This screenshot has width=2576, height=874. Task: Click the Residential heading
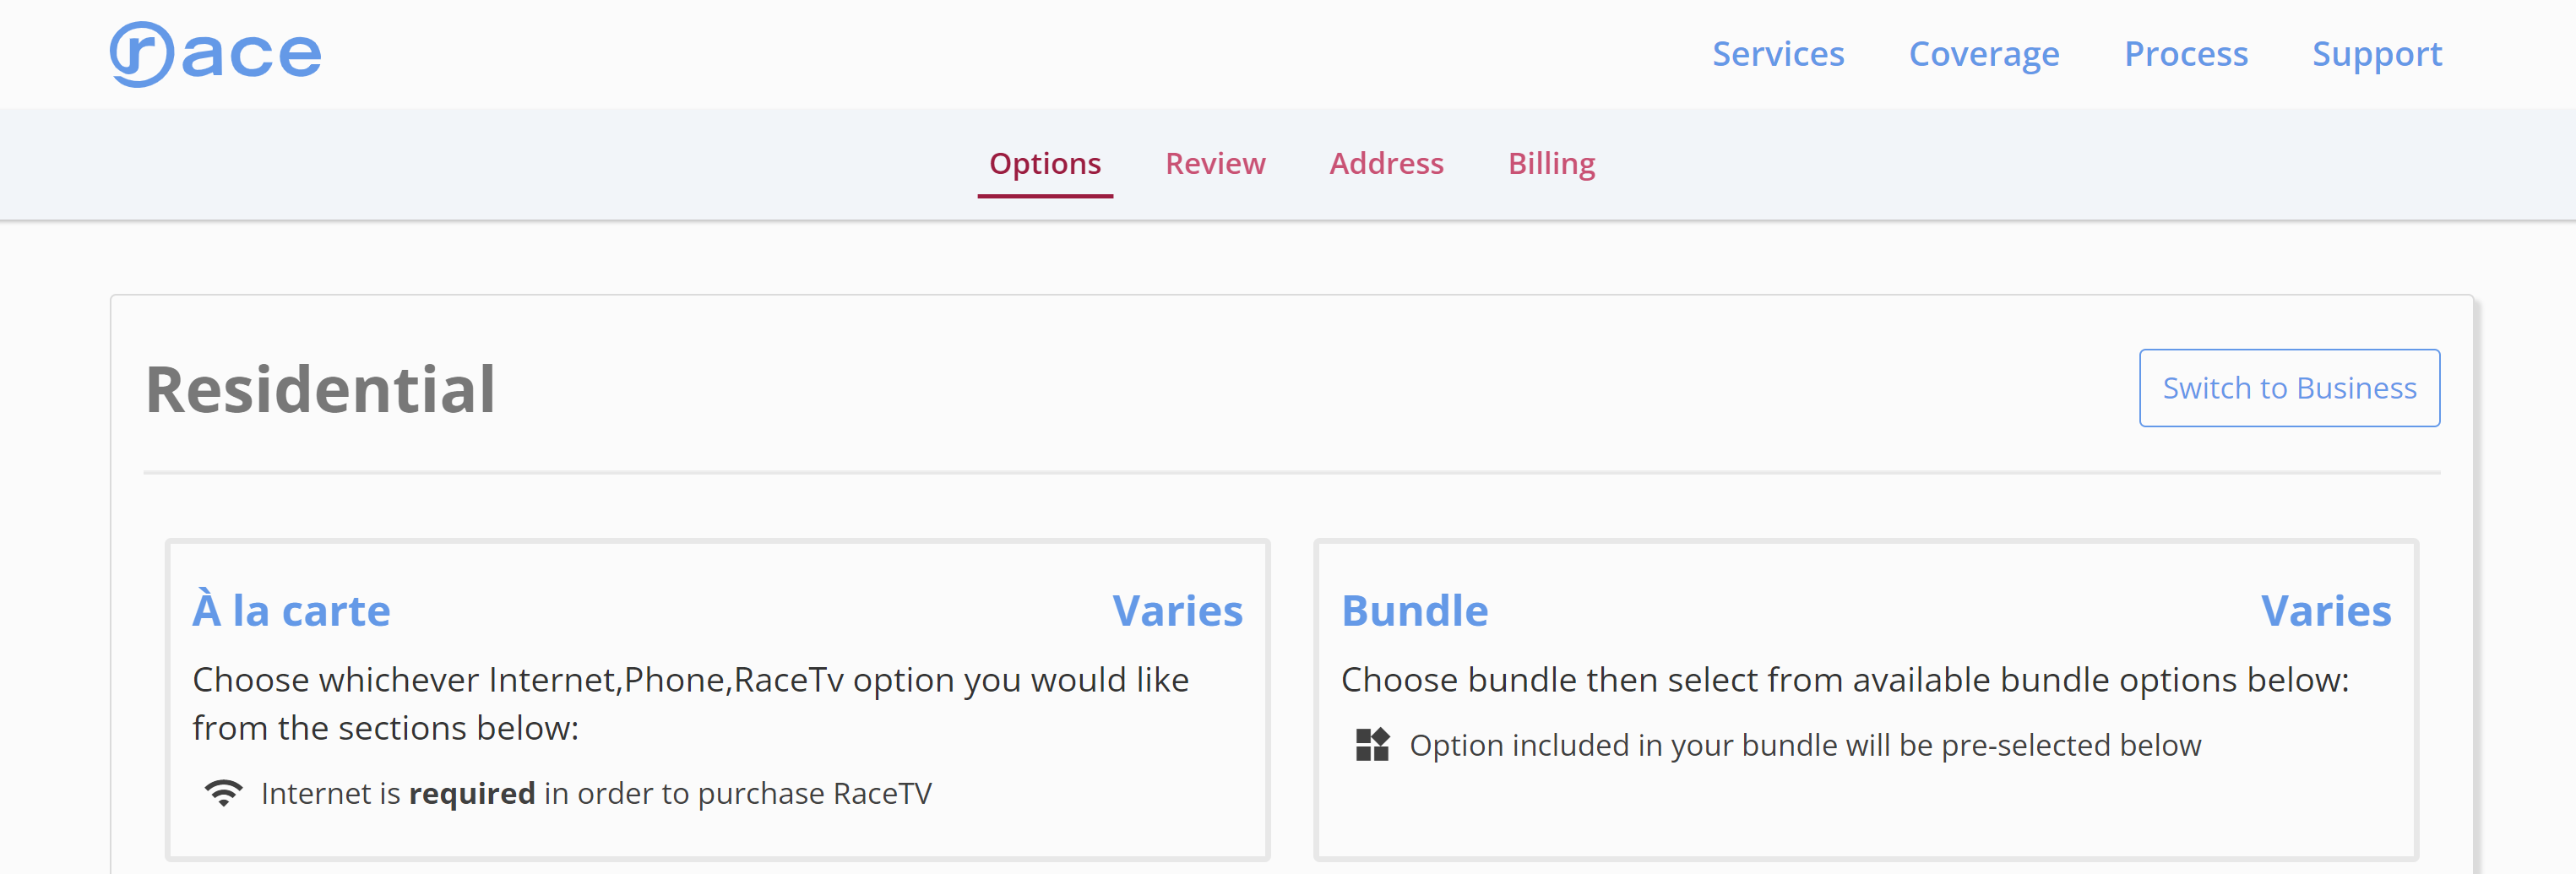click(x=320, y=389)
